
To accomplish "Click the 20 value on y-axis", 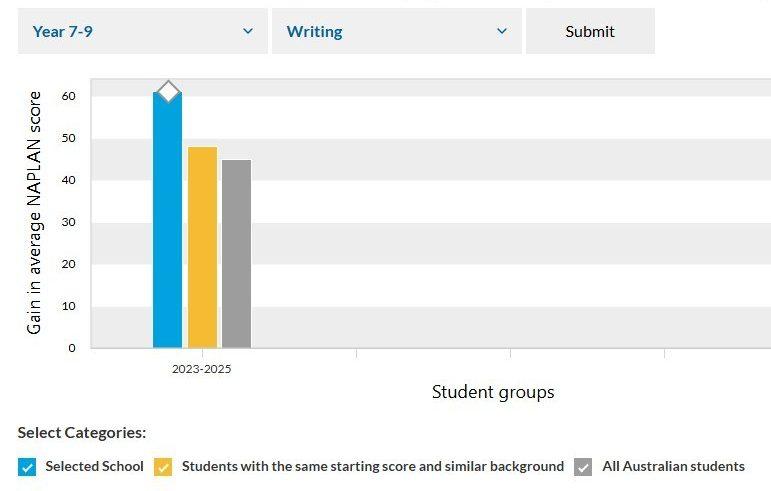I will coord(69,264).
